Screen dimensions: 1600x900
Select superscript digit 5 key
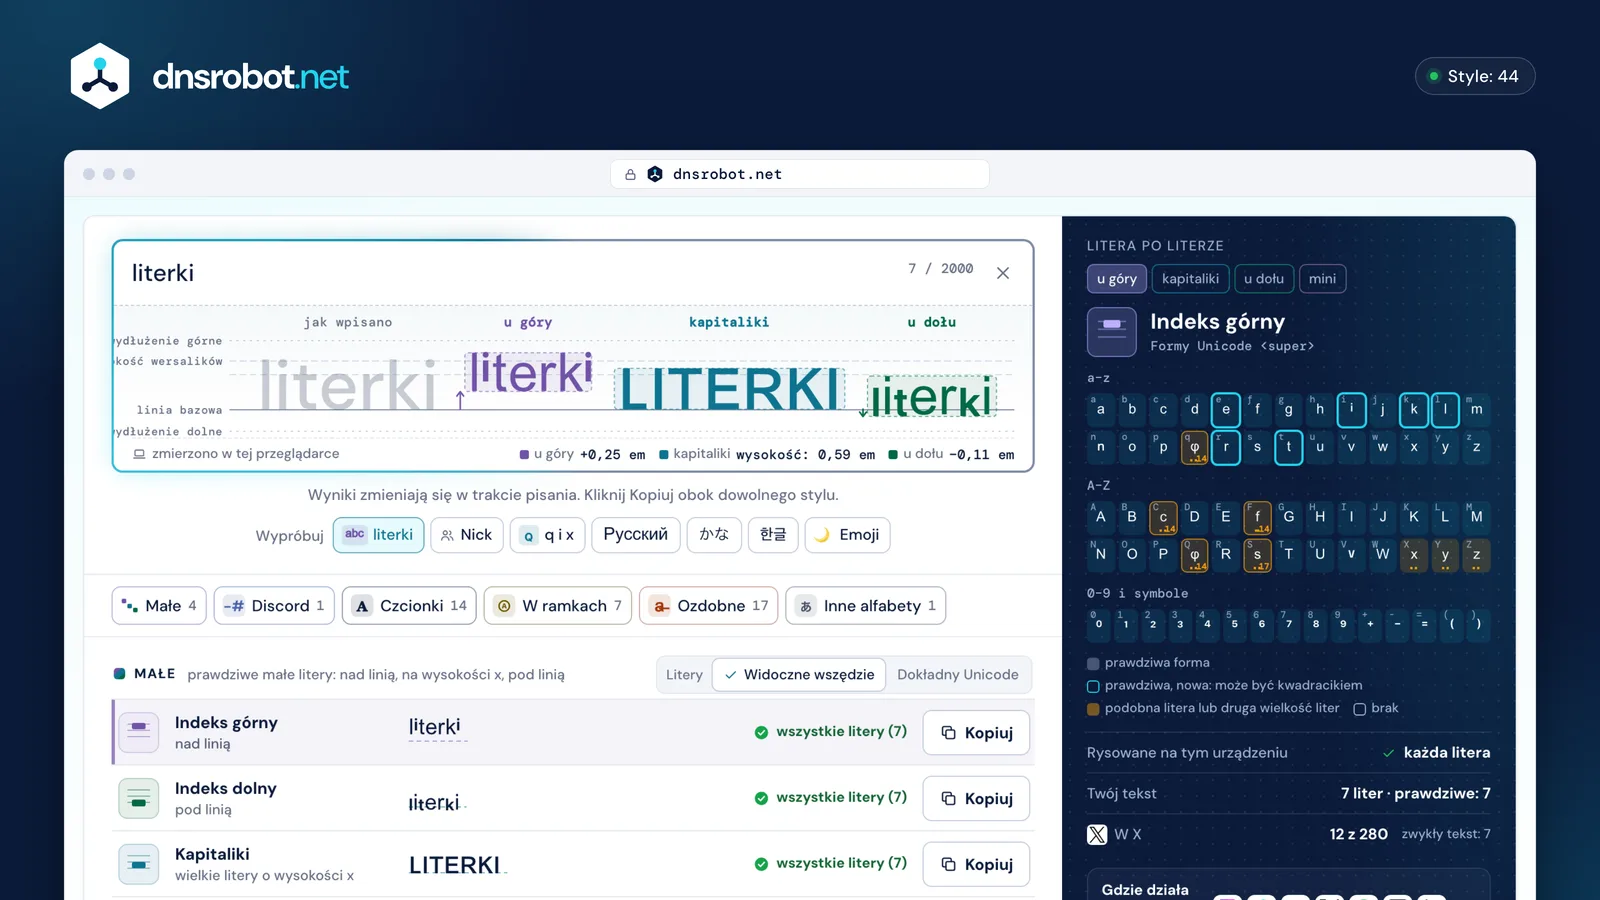1234,624
